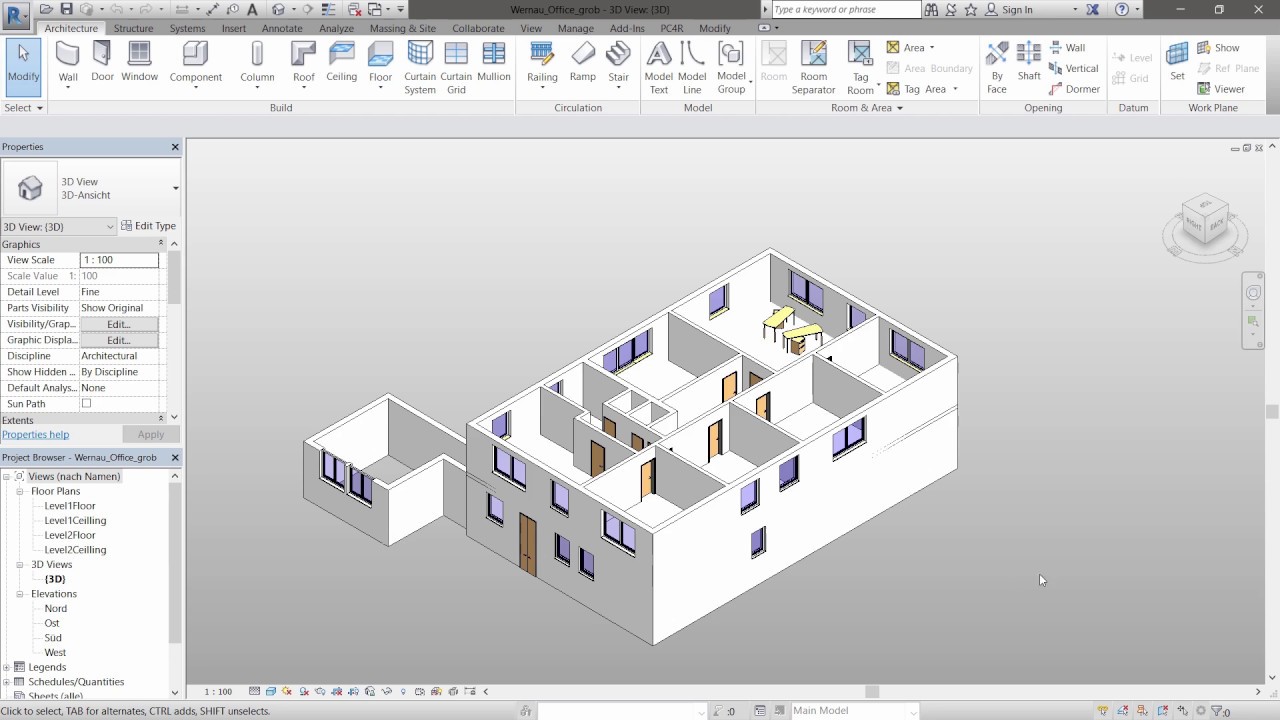Viewport: 1280px width, 720px height.
Task: Toggle the Sun Path checkbox
Action: [86, 403]
